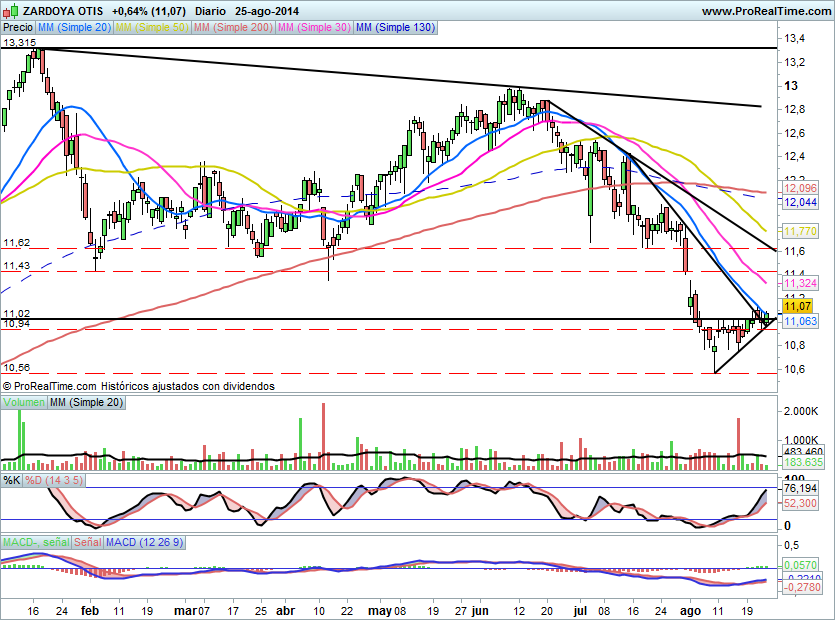Click the Volumen panel label
The height and width of the screenshot is (620, 835).
(24, 403)
